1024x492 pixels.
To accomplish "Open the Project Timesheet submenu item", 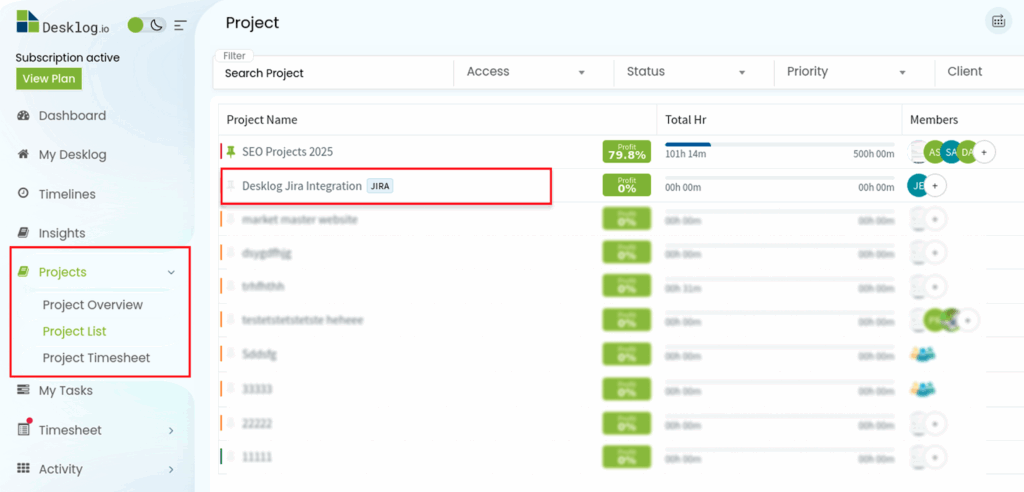I will [x=98, y=358].
